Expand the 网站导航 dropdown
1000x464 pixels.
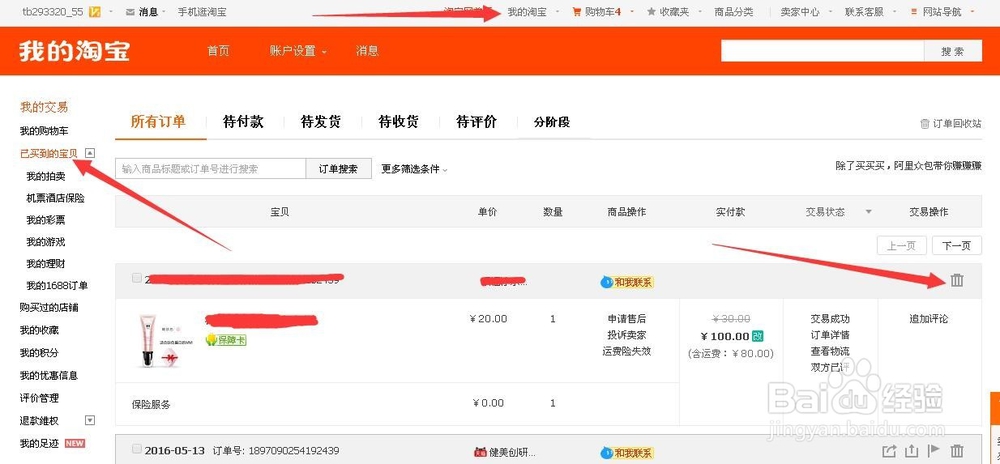(972, 12)
